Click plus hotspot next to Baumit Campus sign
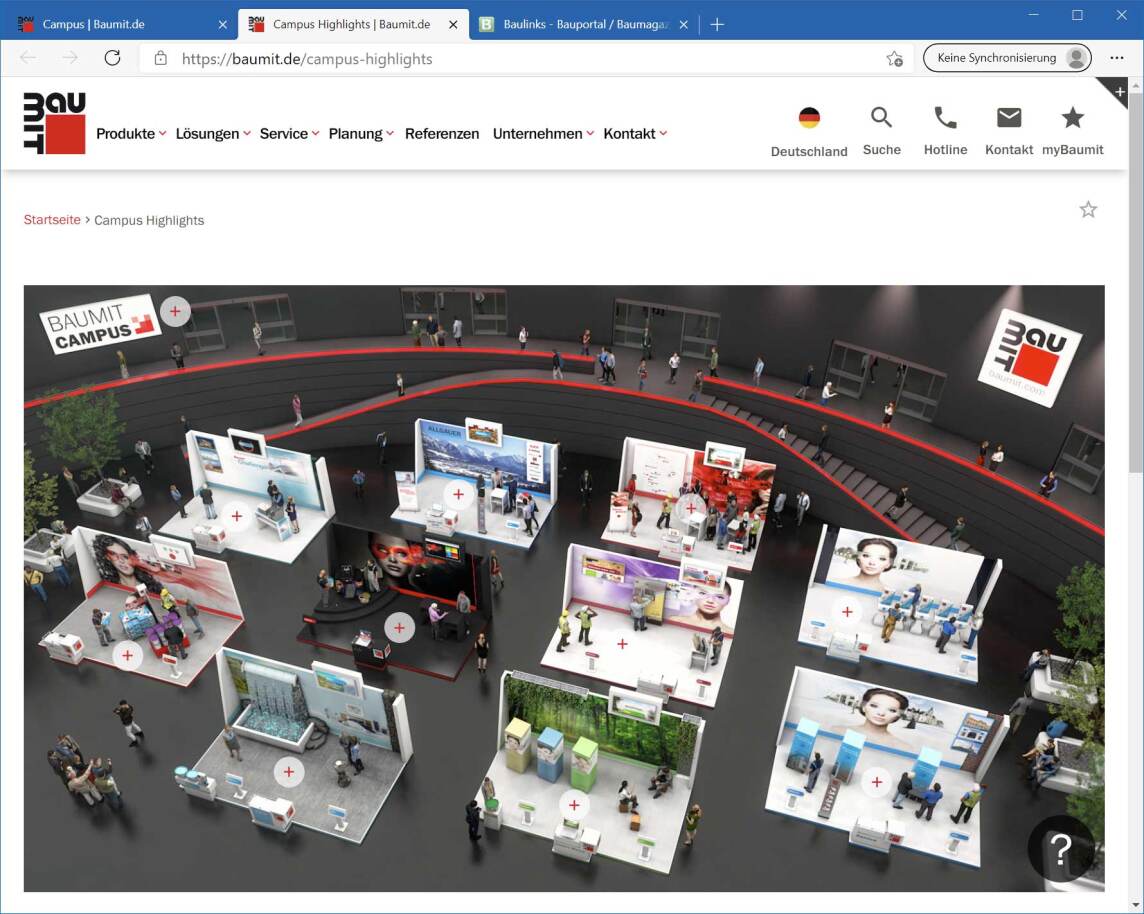 tap(175, 311)
